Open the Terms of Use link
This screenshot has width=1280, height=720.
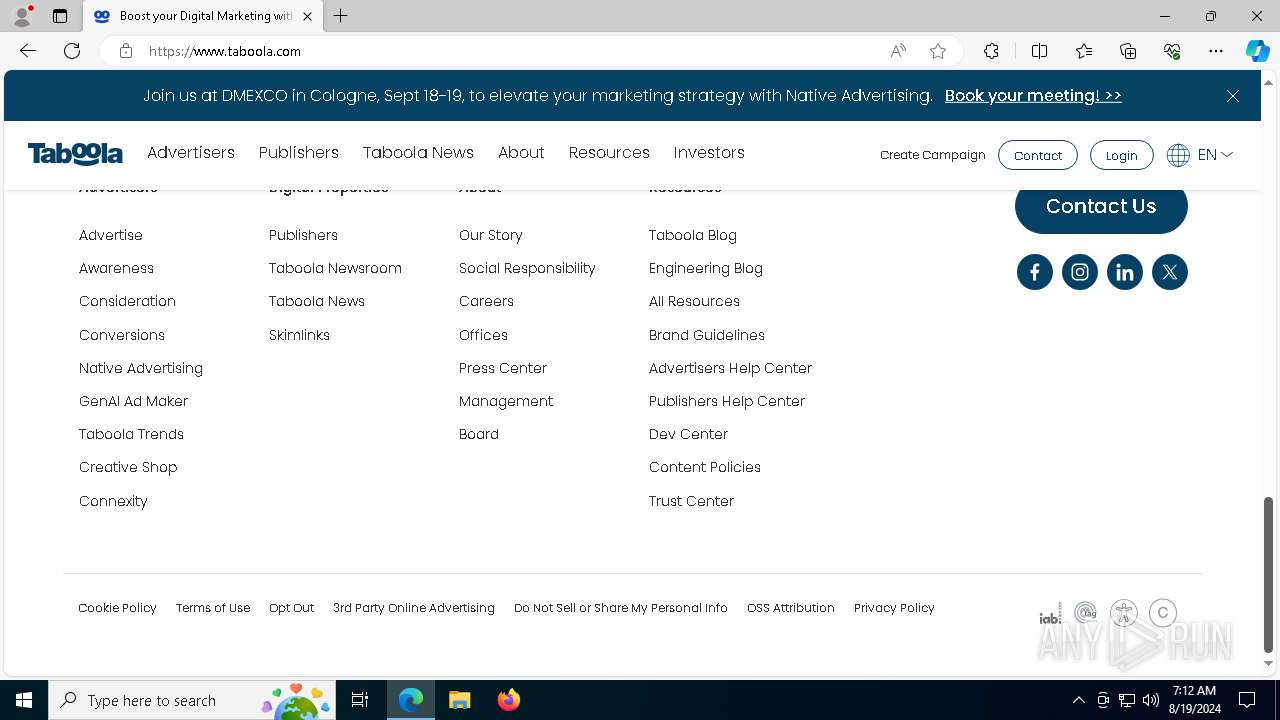(213, 608)
